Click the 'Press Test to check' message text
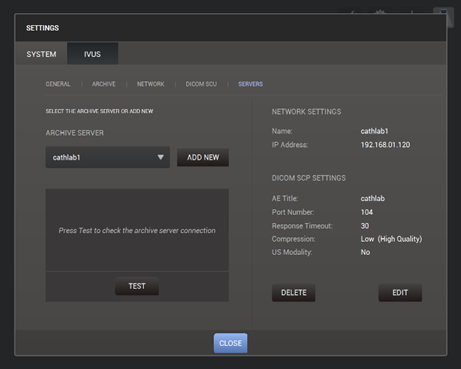The width and height of the screenshot is (461, 369). (x=137, y=230)
